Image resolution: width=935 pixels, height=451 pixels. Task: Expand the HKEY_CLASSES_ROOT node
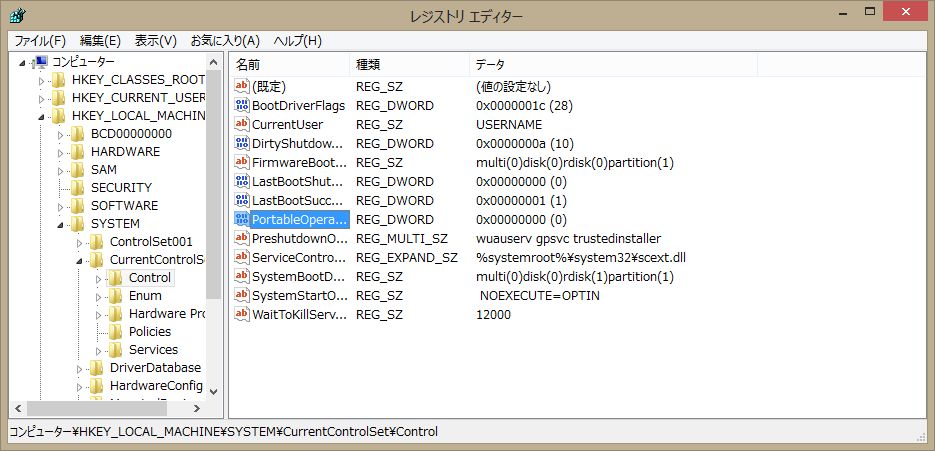click(41, 81)
